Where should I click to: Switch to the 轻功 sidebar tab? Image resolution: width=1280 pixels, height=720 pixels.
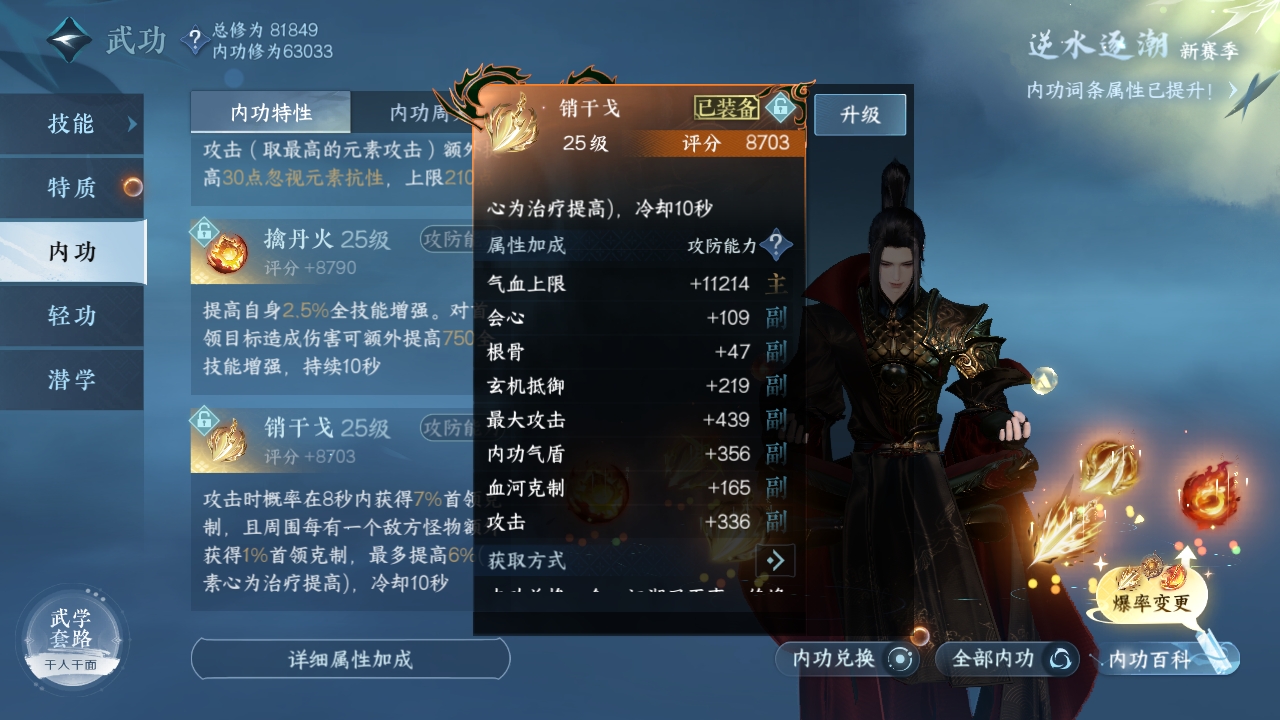(72, 316)
